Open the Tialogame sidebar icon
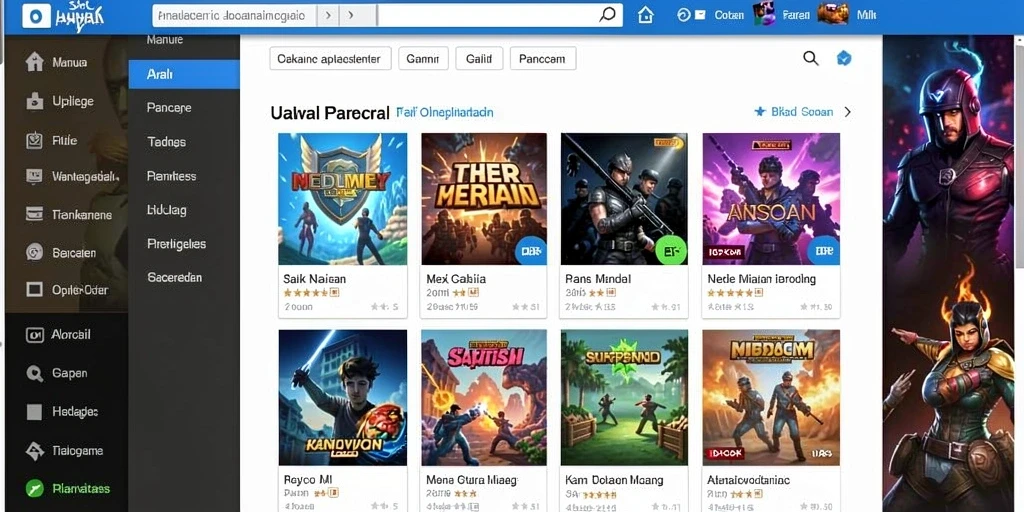This screenshot has width=1024, height=512. click(34, 451)
